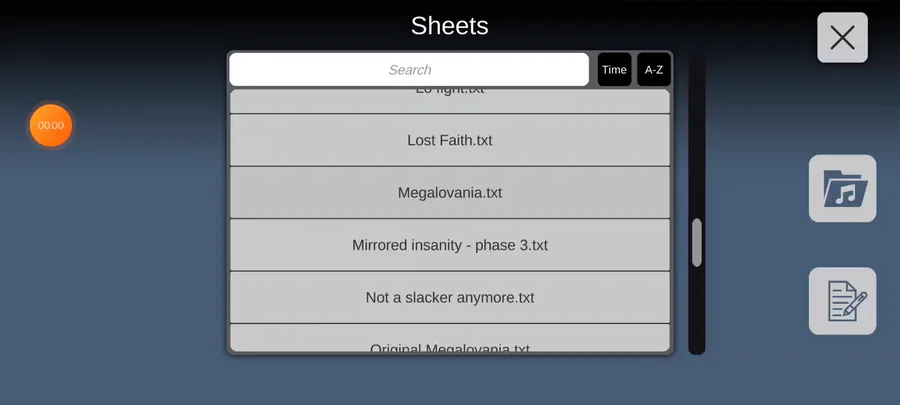Open the sheet editor pencil icon
900x405 pixels.
tap(842, 301)
